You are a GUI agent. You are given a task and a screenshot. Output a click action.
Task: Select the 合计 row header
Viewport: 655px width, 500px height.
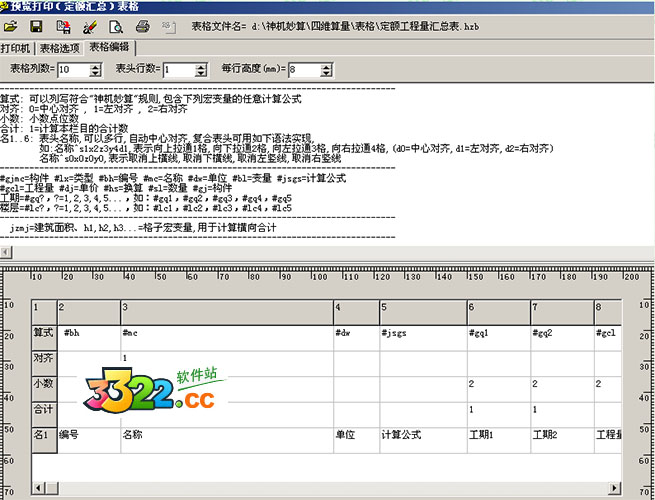pos(44,414)
